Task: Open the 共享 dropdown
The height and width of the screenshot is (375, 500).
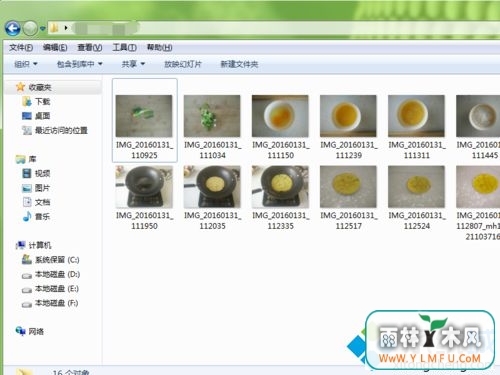Action: [x=133, y=64]
